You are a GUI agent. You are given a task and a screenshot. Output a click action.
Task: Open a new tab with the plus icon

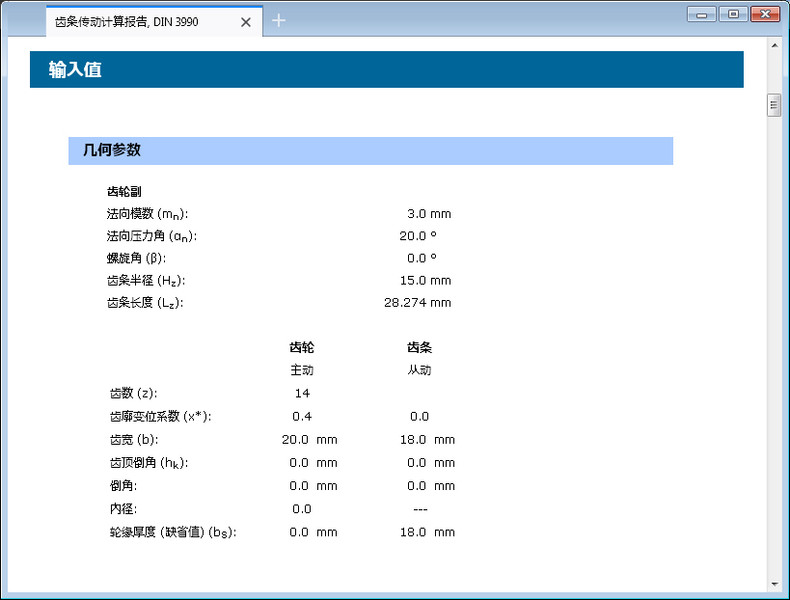coord(279,20)
